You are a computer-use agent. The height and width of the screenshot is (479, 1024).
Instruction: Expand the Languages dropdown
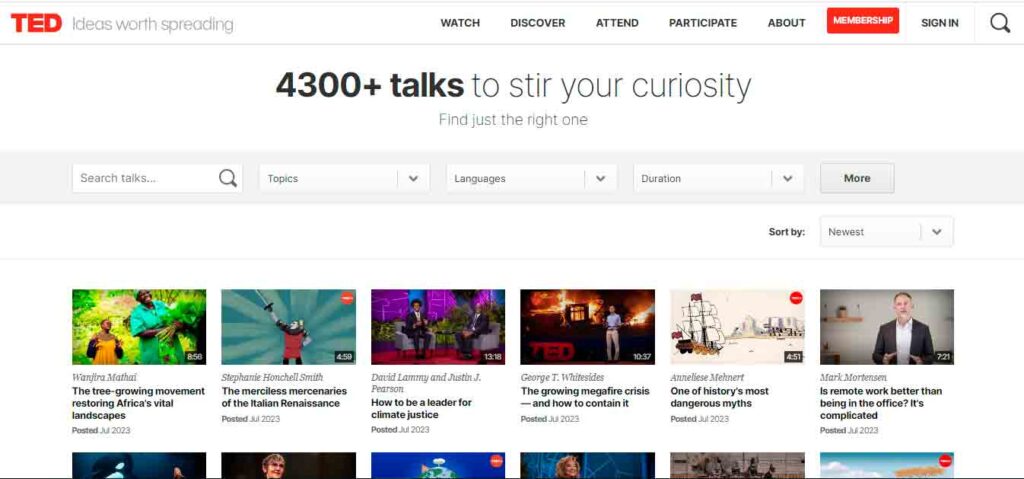pos(531,179)
